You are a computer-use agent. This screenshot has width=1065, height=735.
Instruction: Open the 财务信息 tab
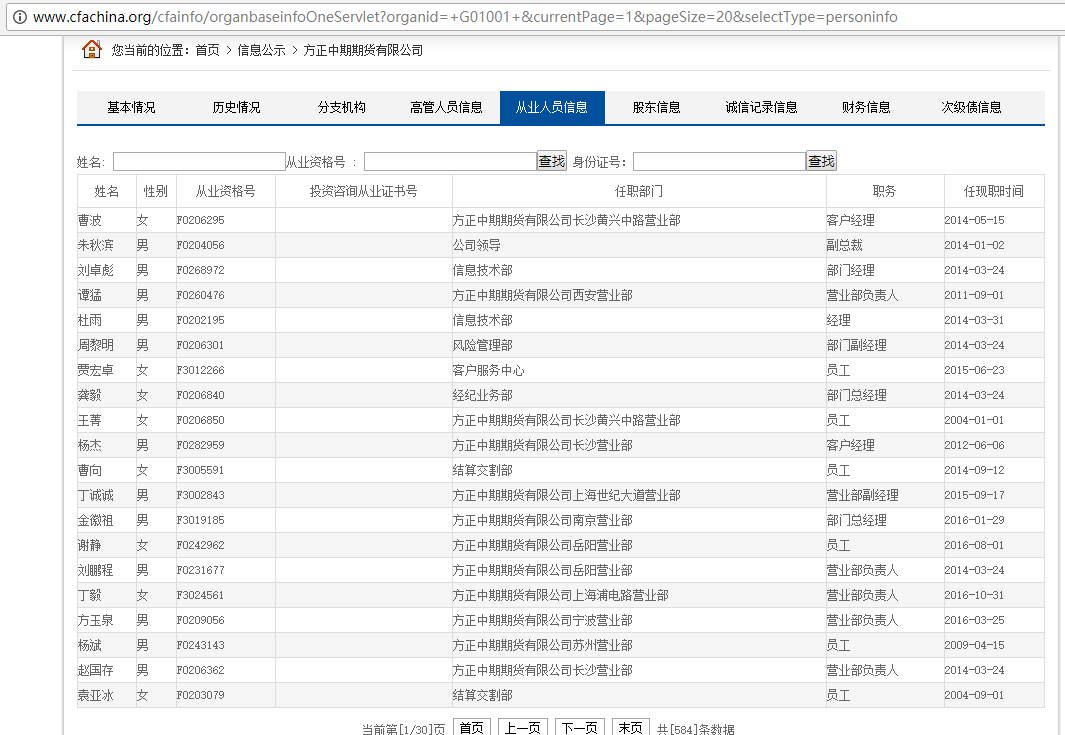866,107
